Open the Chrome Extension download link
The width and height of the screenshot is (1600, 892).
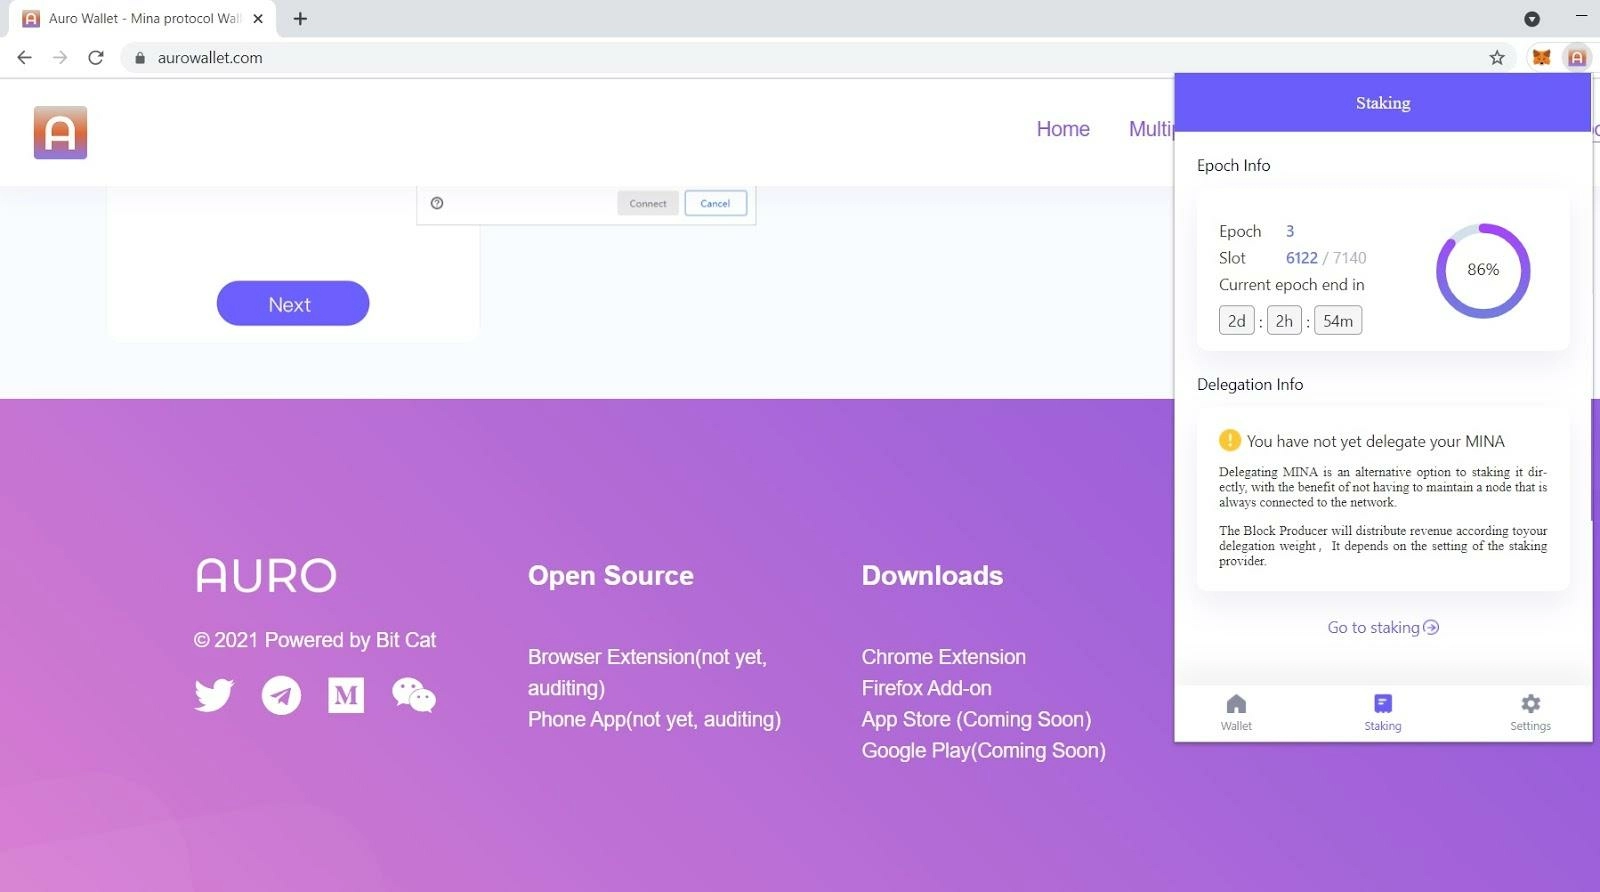click(944, 657)
